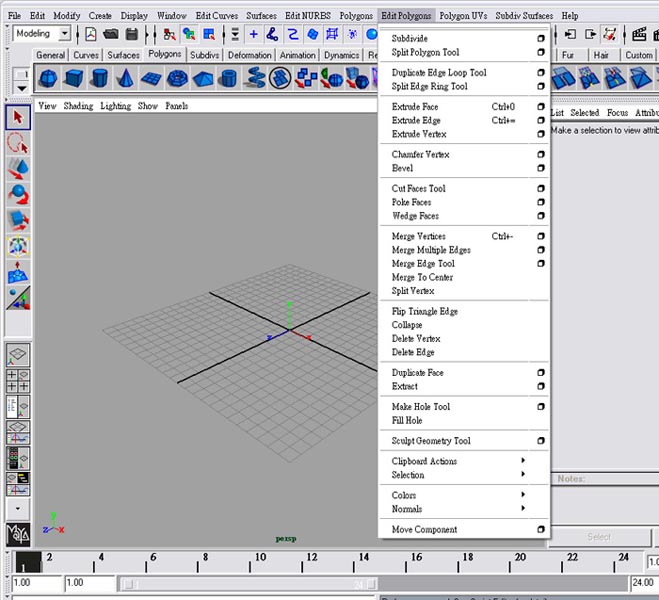Open Subdivide option box
Viewport: 659px width, 600px height.
pyautogui.click(x=541, y=38)
